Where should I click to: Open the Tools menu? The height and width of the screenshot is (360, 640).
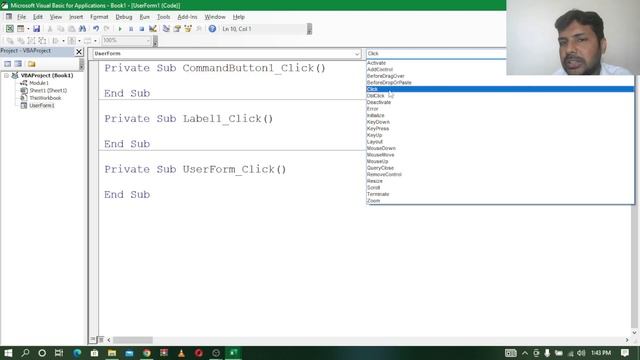tap(163, 17)
